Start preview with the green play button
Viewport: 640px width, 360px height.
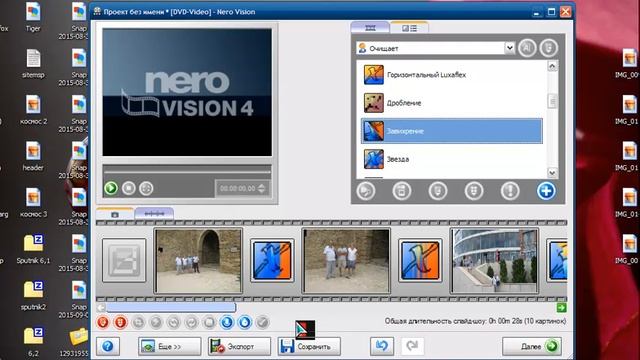(x=111, y=188)
